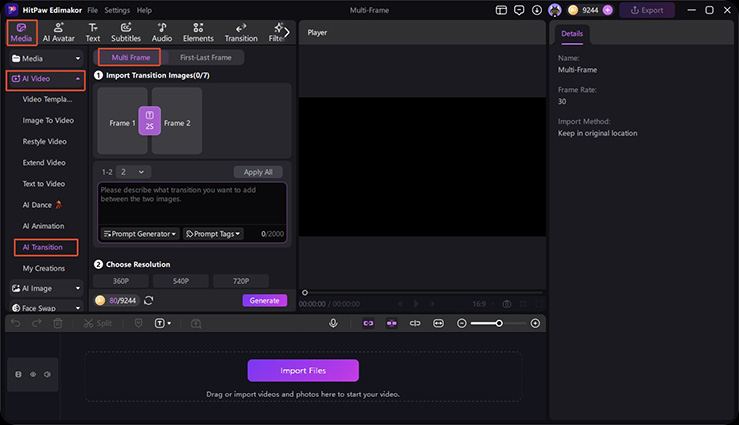The image size is (739, 425).
Task: Open the Subtitles tab
Action: pyautogui.click(x=126, y=33)
